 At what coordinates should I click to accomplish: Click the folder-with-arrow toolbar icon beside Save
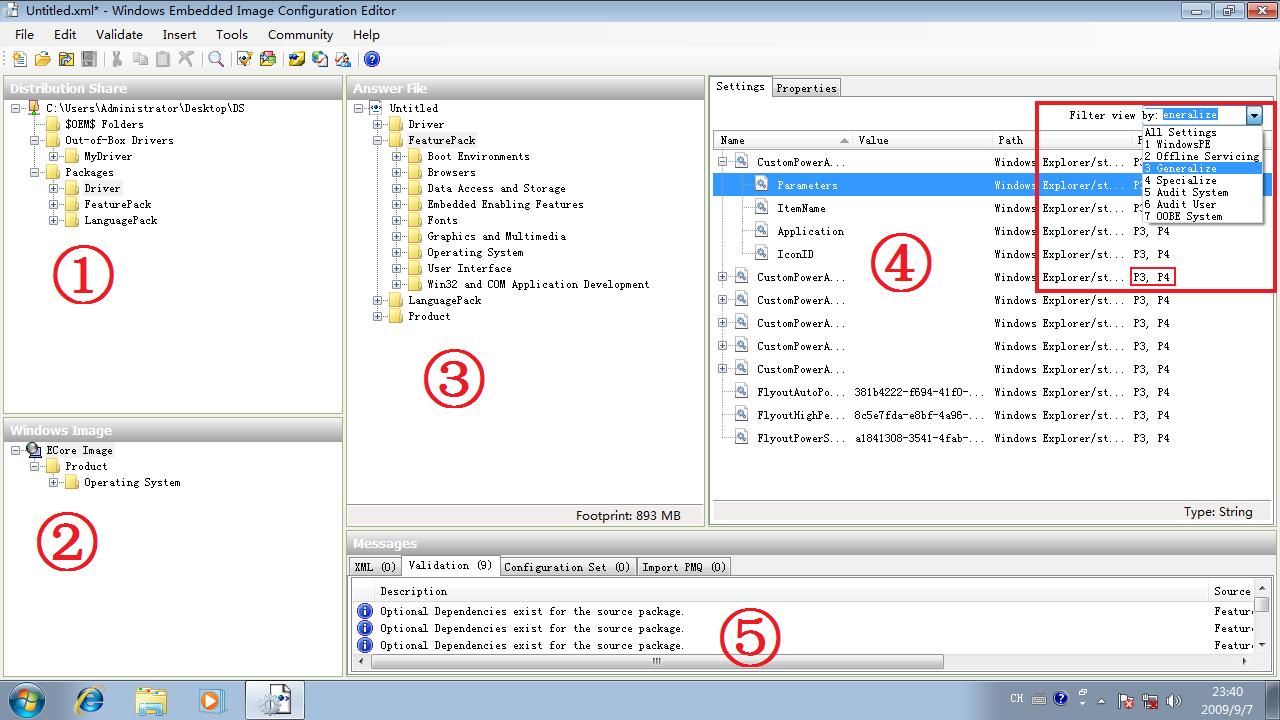pyautogui.click(x=66, y=59)
